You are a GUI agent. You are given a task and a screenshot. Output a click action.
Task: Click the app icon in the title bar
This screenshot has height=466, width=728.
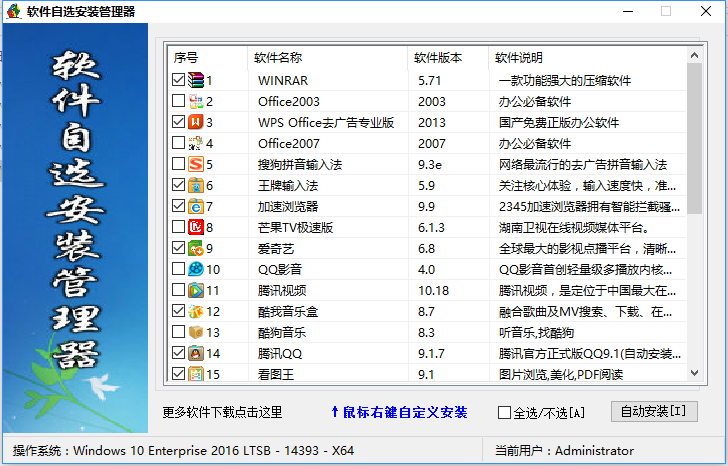tap(13, 11)
